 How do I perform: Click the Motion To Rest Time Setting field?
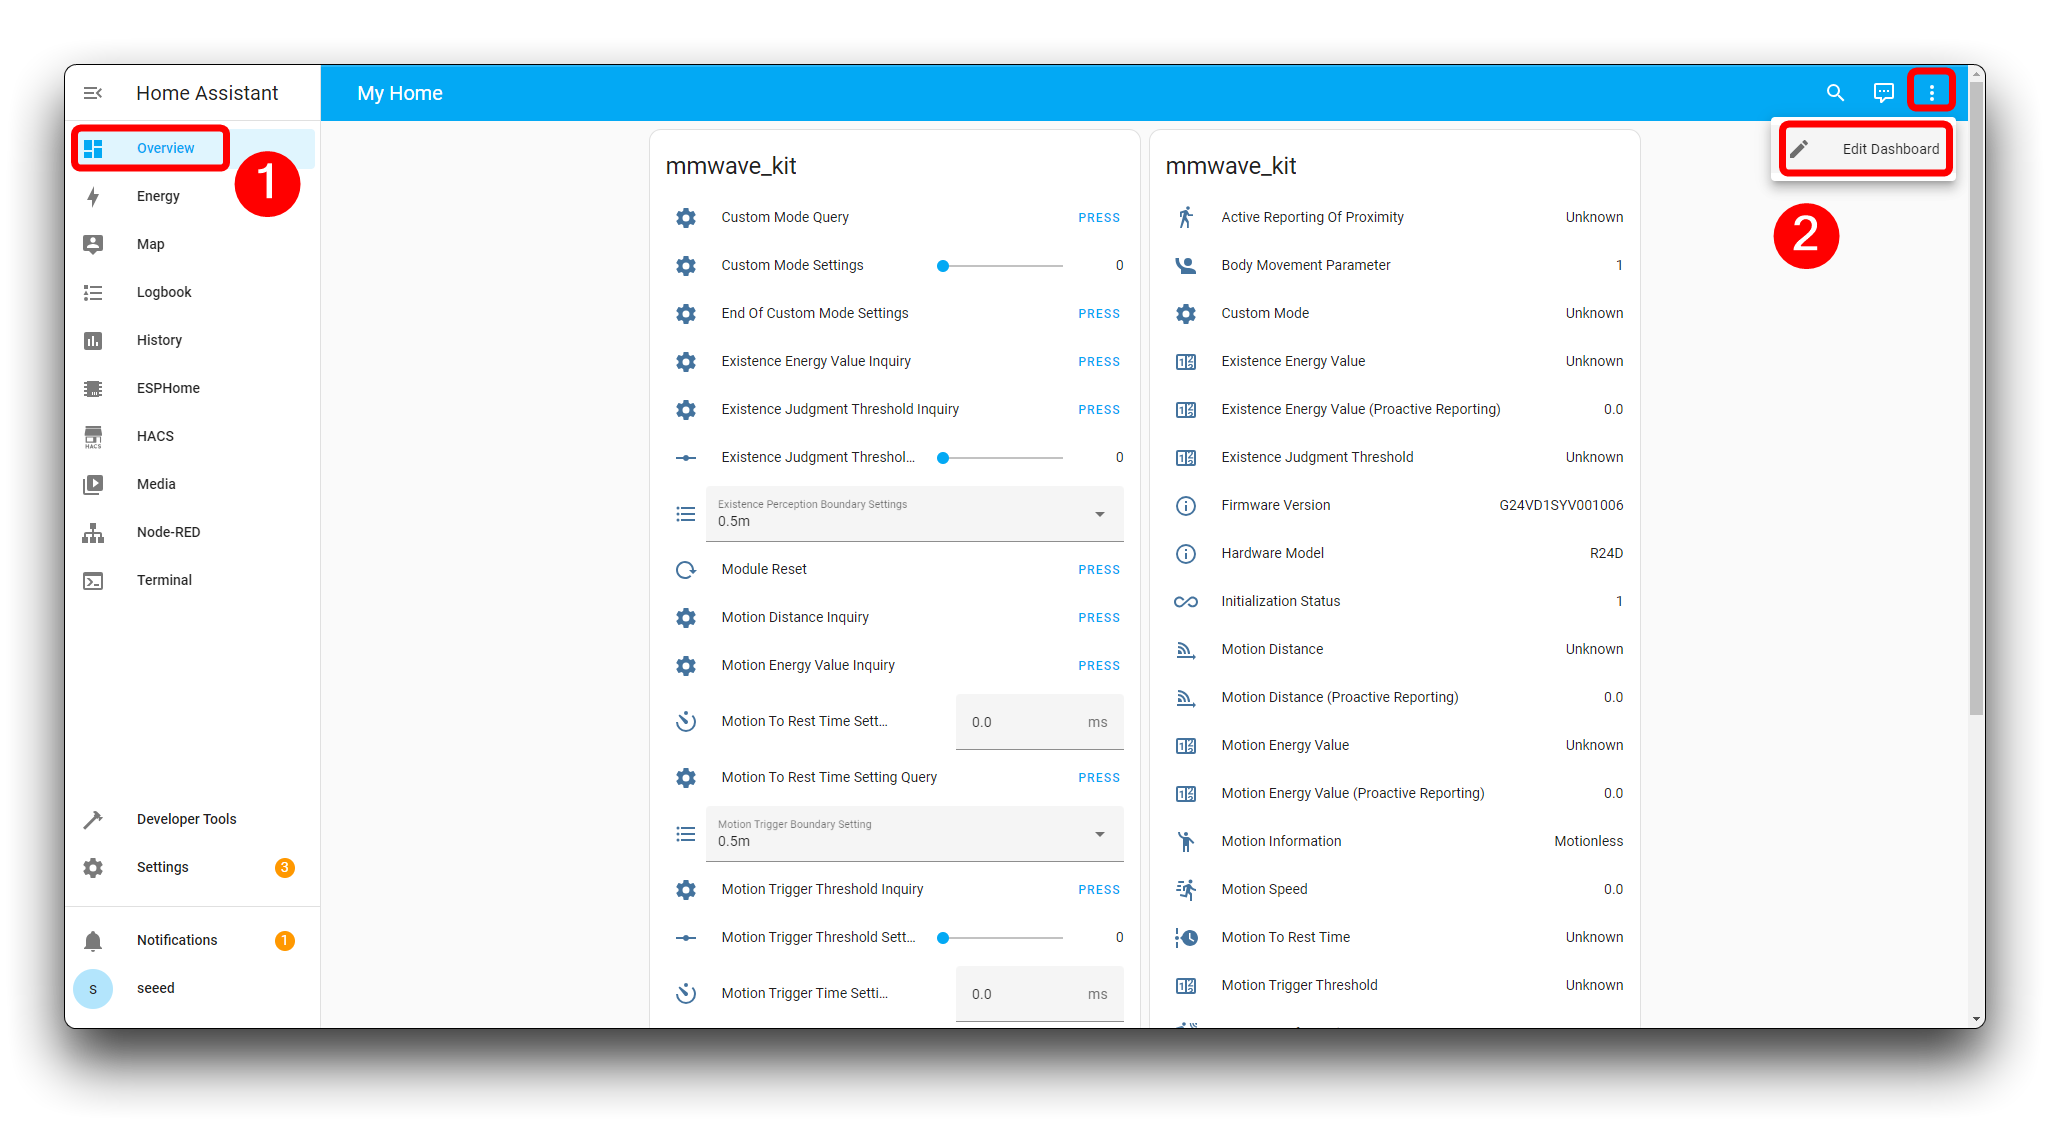coord(1039,721)
